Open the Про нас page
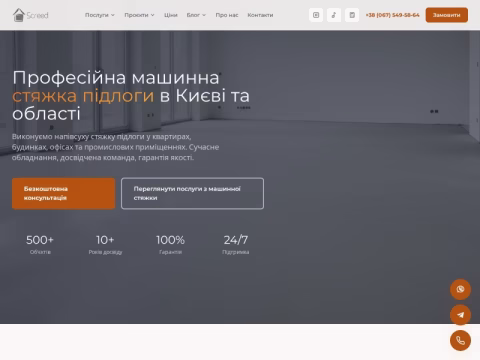This screenshot has height=360, width=480. point(227,15)
